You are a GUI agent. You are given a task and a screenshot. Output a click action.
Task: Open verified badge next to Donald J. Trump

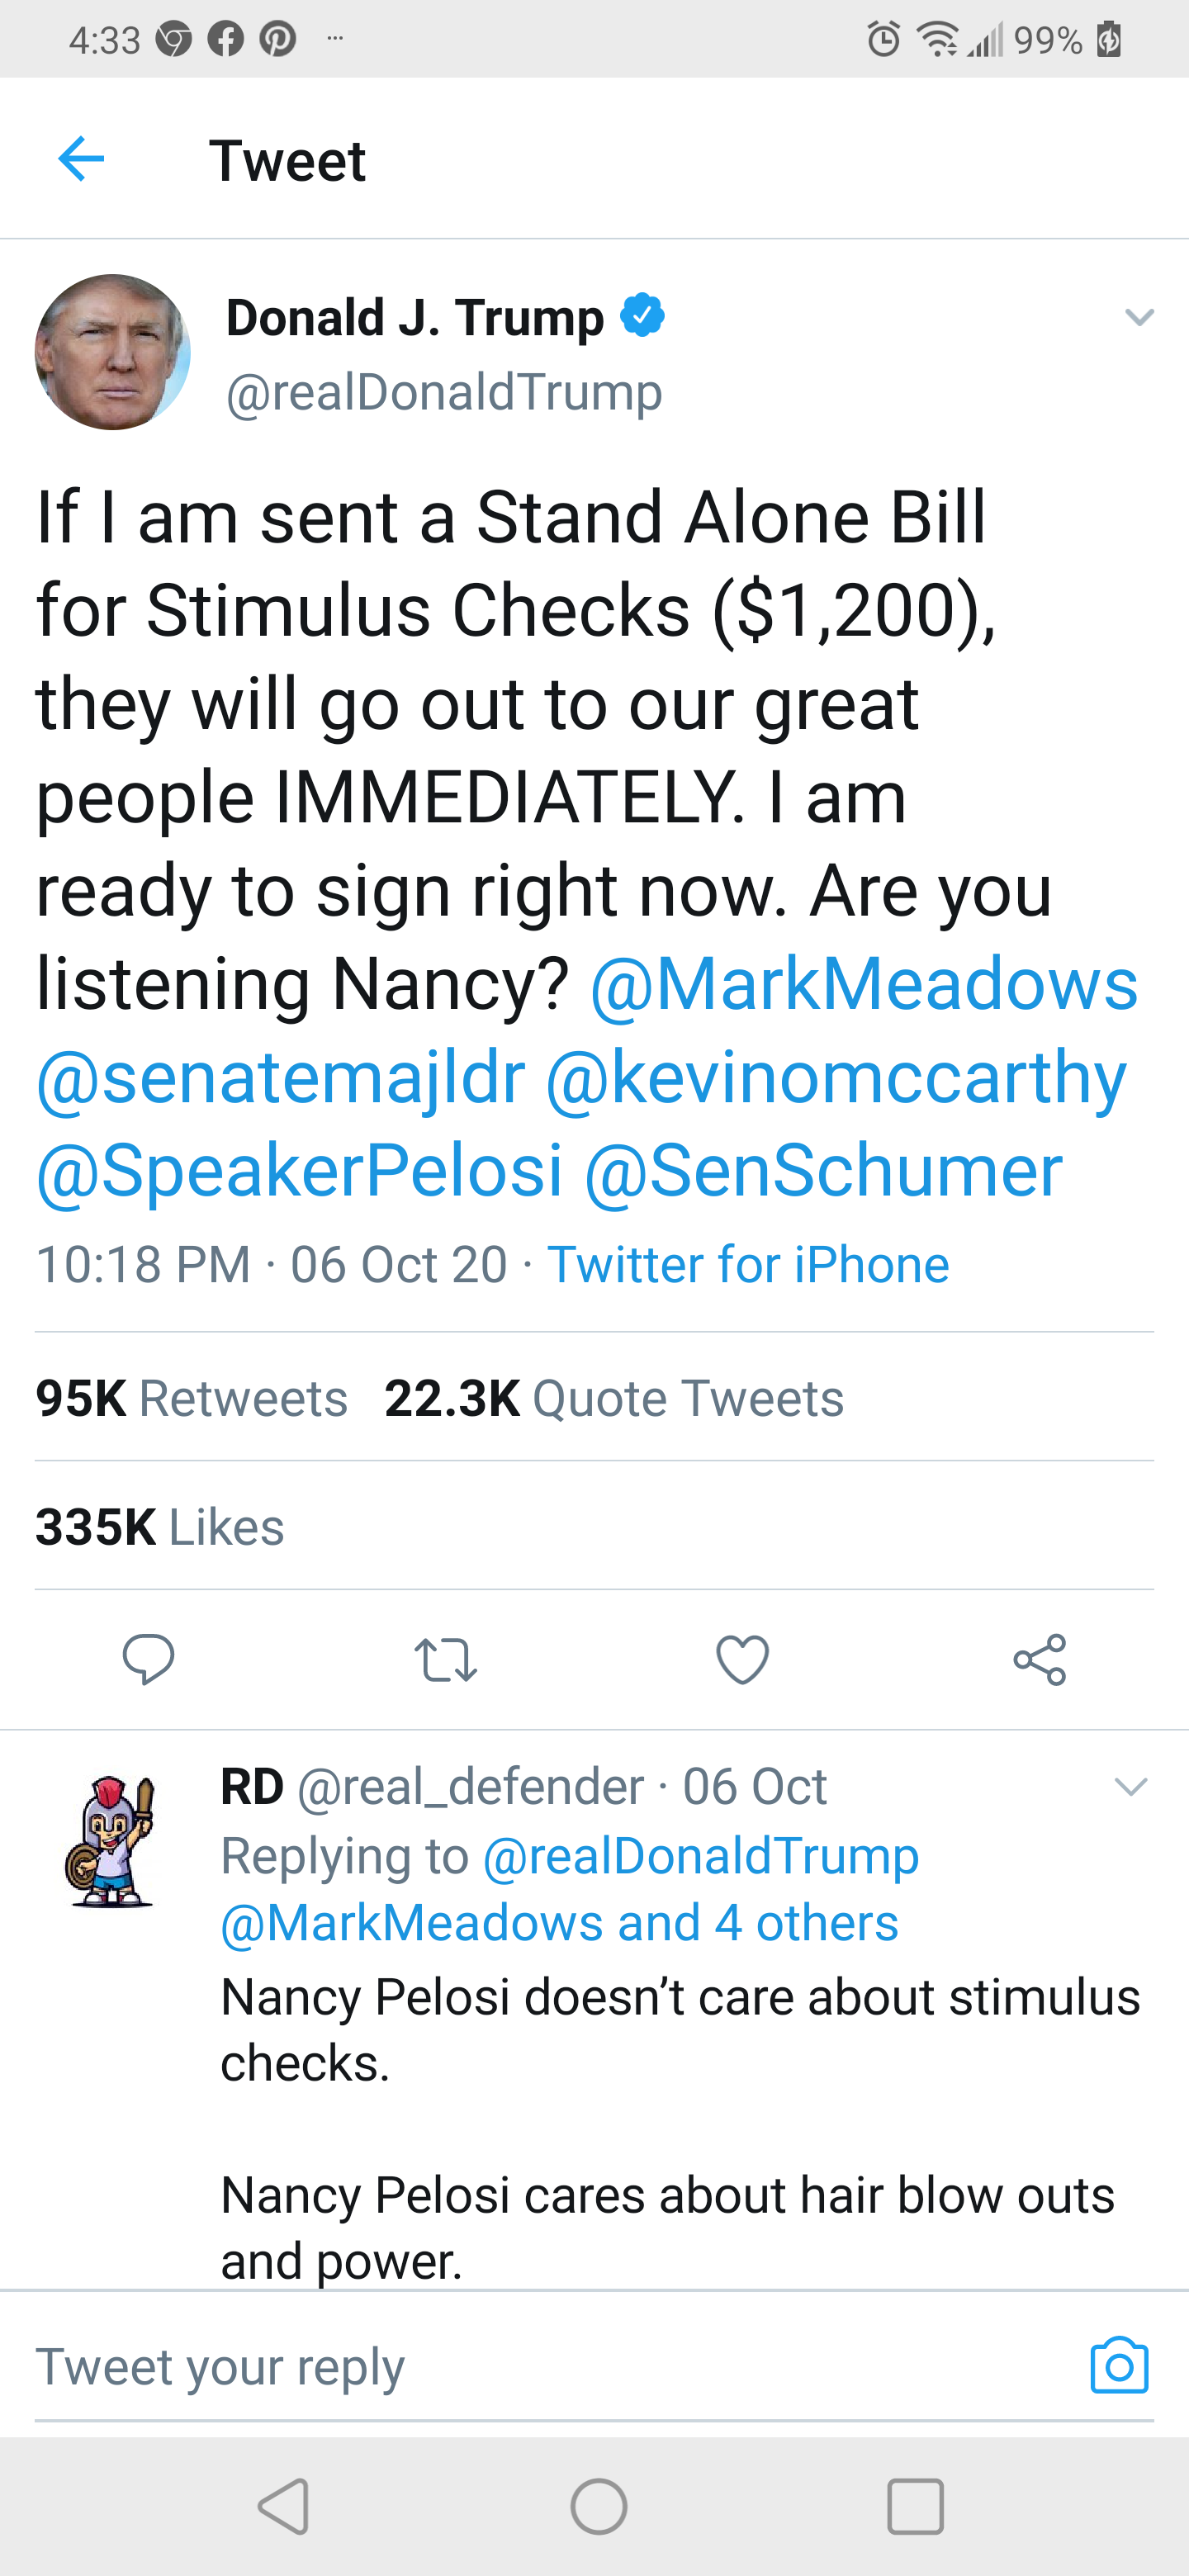[642, 315]
